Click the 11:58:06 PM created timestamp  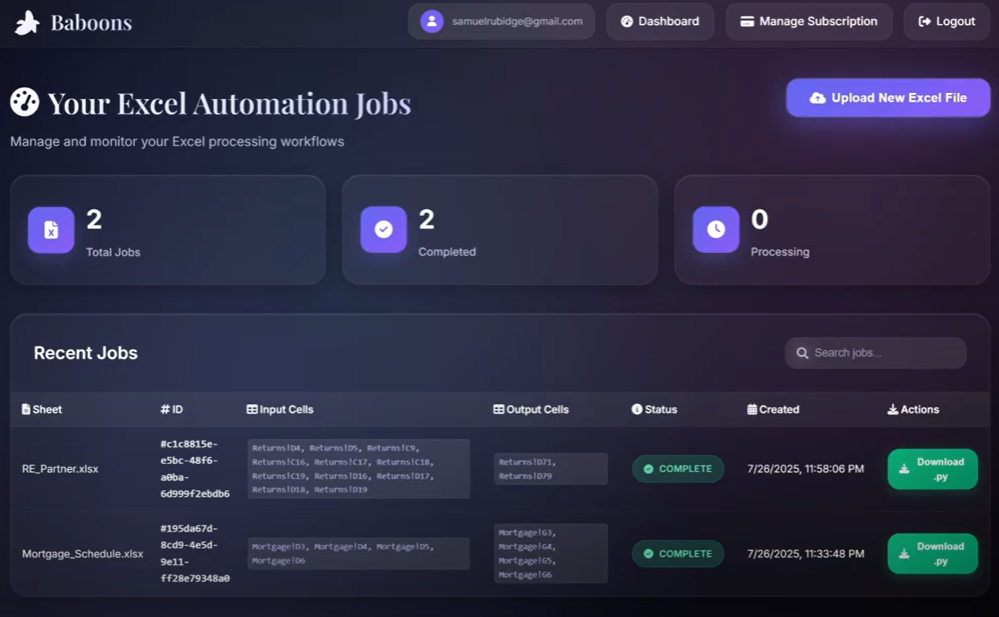pos(805,468)
